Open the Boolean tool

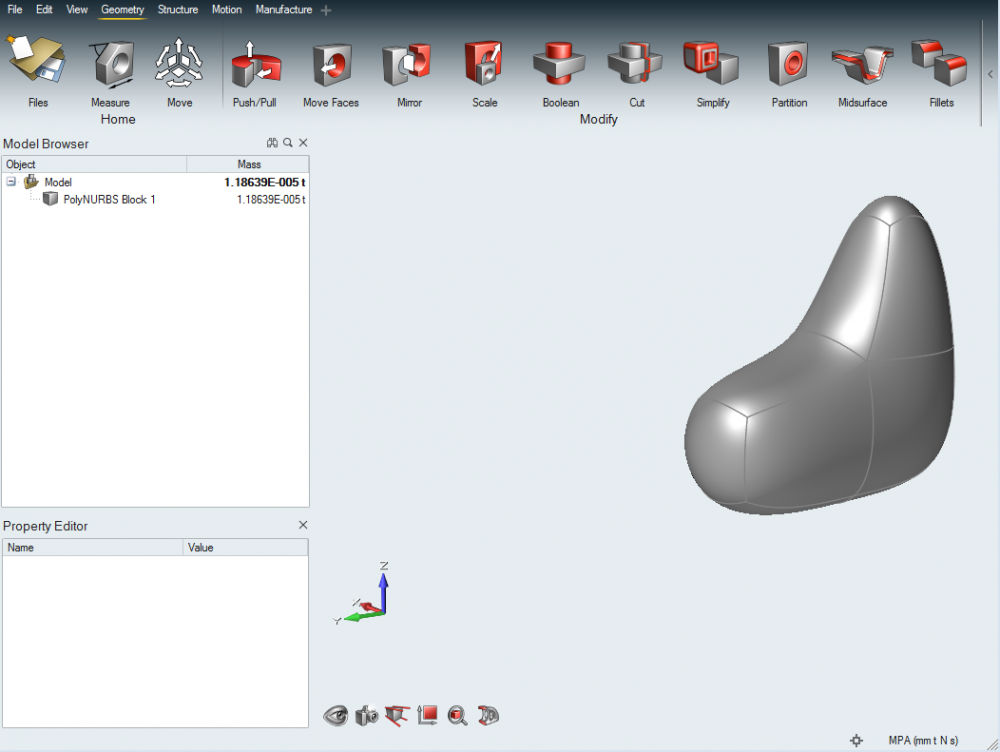[559, 63]
